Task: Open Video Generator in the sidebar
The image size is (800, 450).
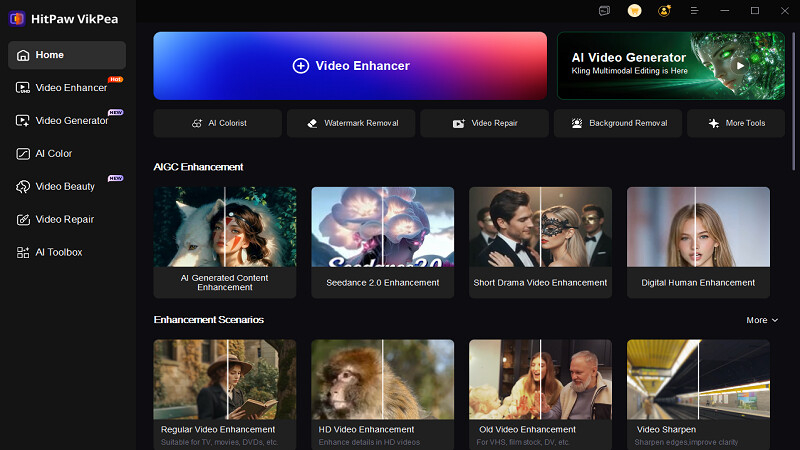Action: [67, 120]
